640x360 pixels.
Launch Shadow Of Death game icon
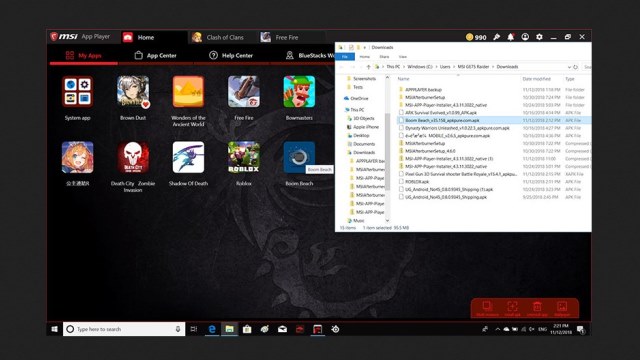[x=188, y=157]
